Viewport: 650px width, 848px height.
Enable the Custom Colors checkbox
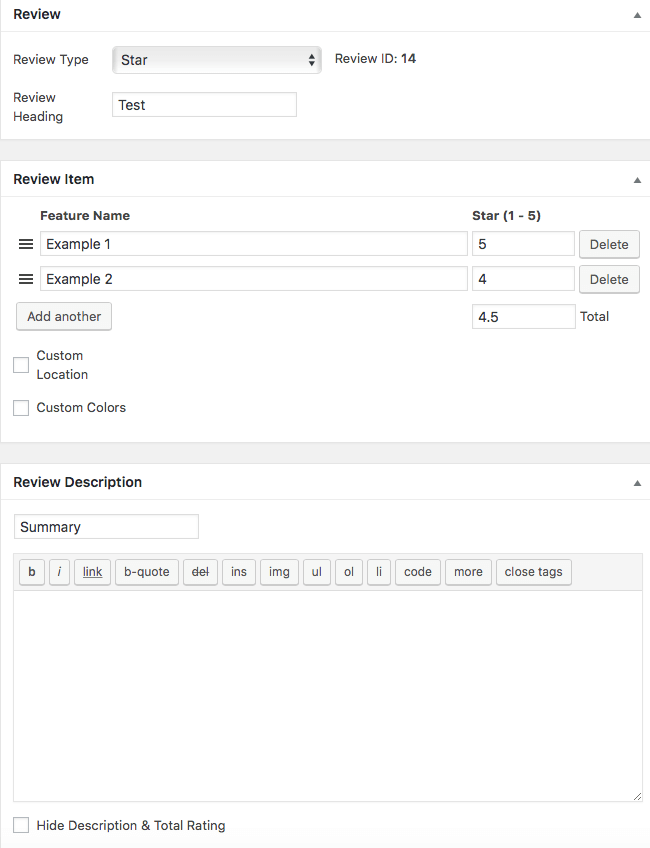coord(21,408)
